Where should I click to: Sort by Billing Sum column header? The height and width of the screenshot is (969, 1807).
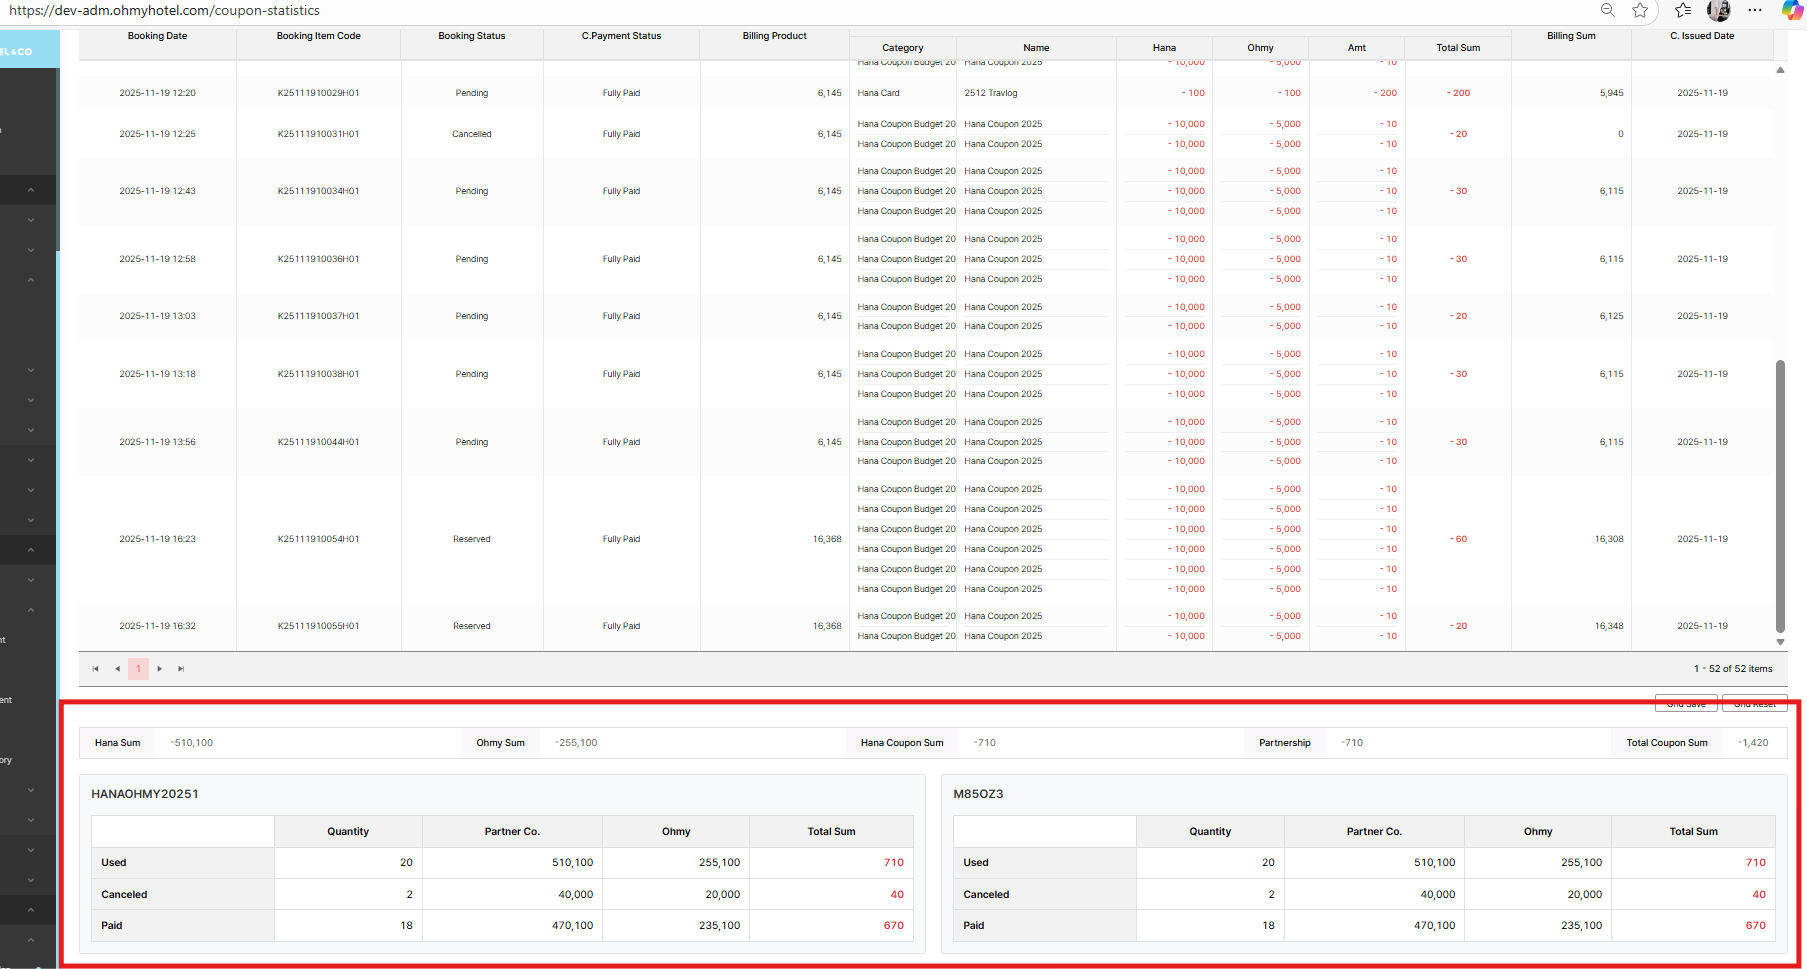(x=1571, y=36)
